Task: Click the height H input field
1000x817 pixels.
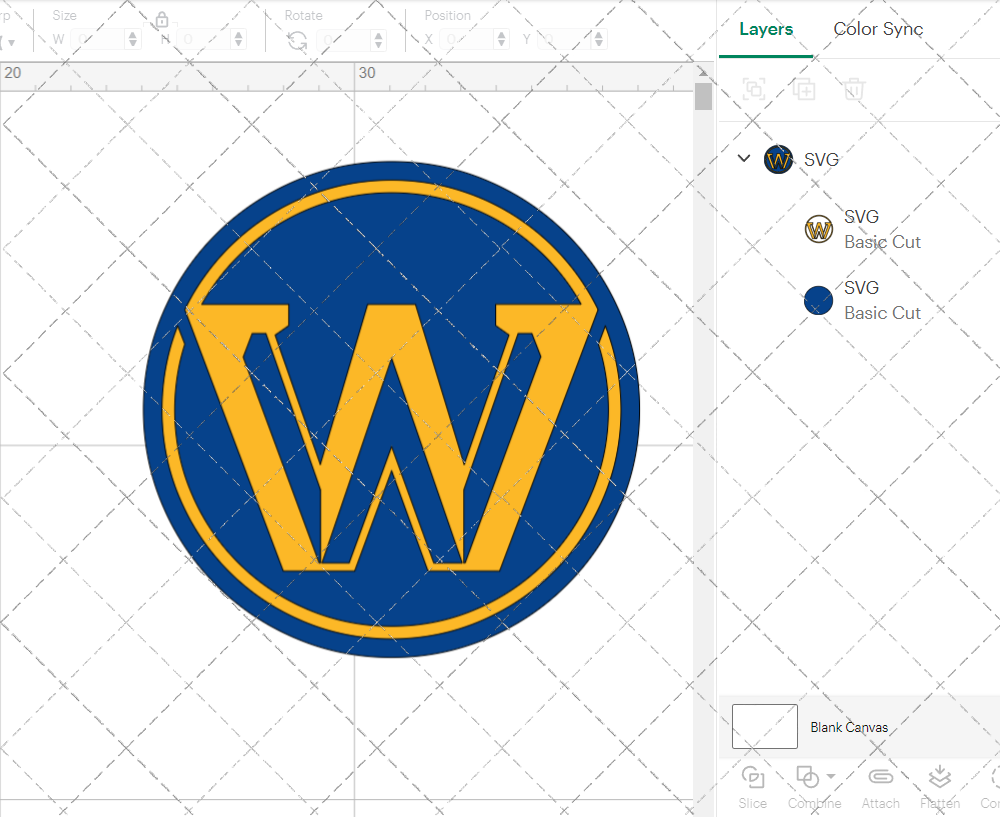Action: point(204,40)
